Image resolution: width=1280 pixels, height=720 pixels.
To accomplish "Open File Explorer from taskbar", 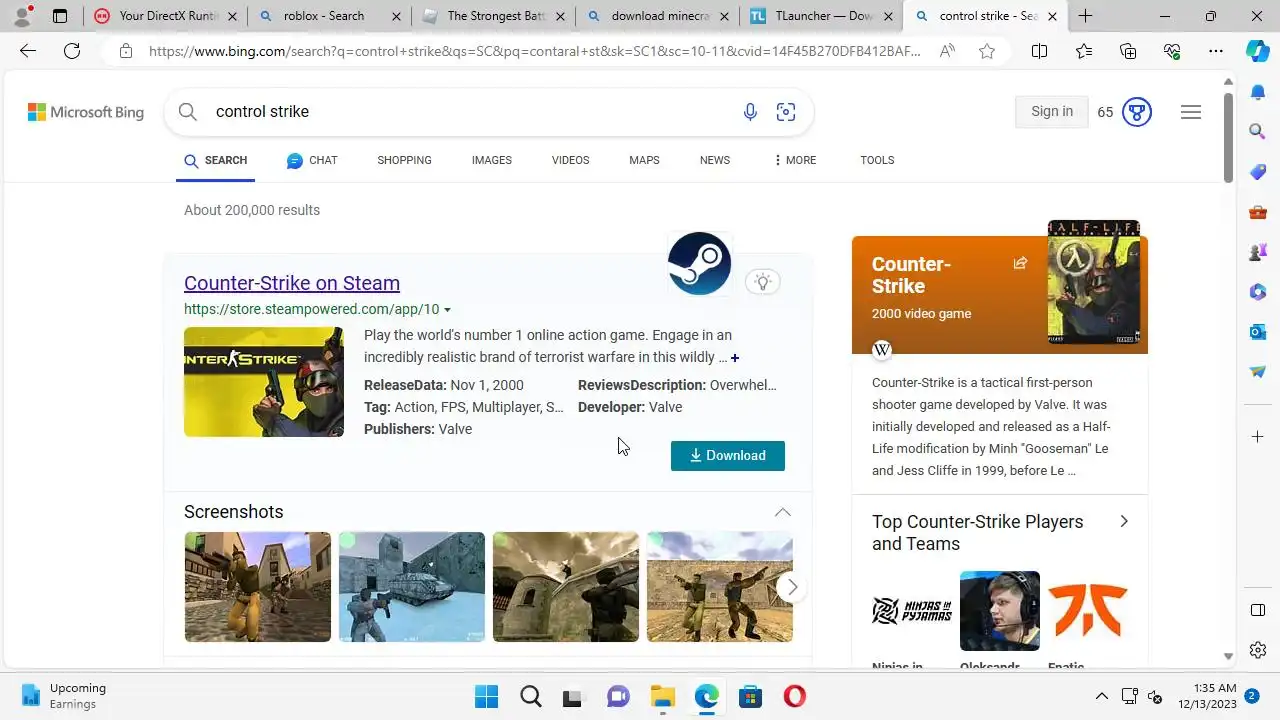I will pyautogui.click(x=663, y=697).
